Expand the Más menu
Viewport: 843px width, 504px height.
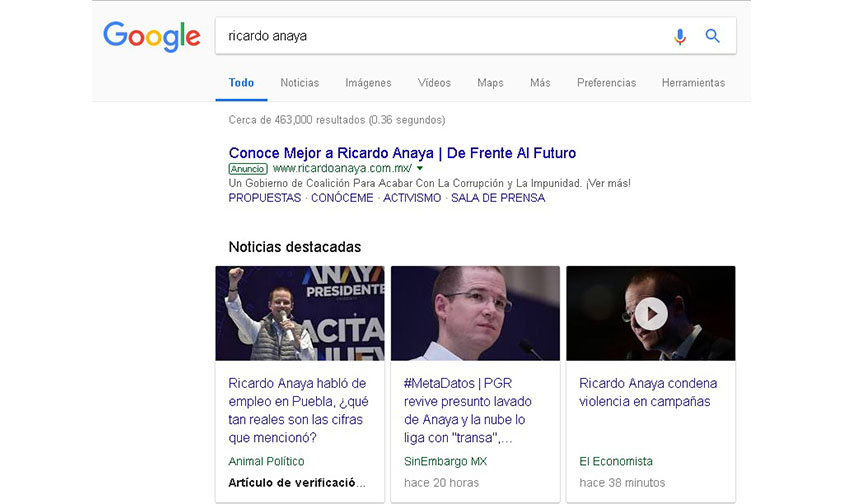pyautogui.click(x=540, y=83)
